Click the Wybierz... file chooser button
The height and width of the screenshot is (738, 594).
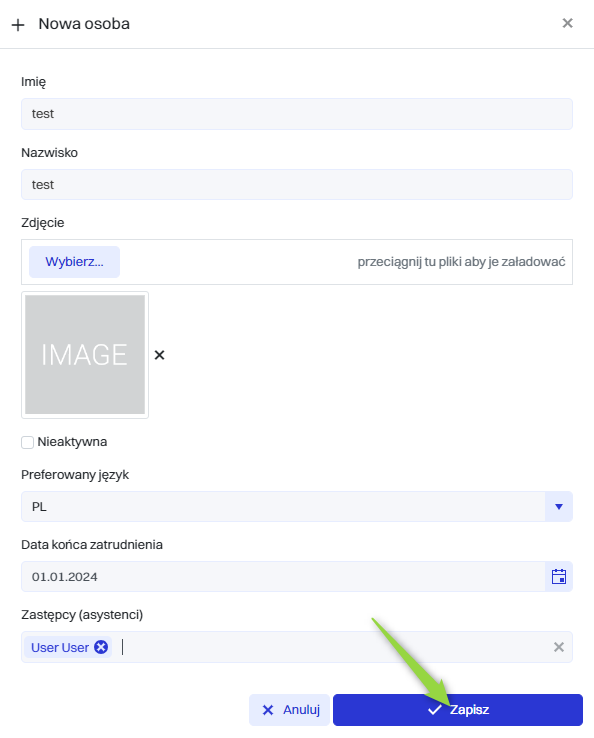coord(74,262)
